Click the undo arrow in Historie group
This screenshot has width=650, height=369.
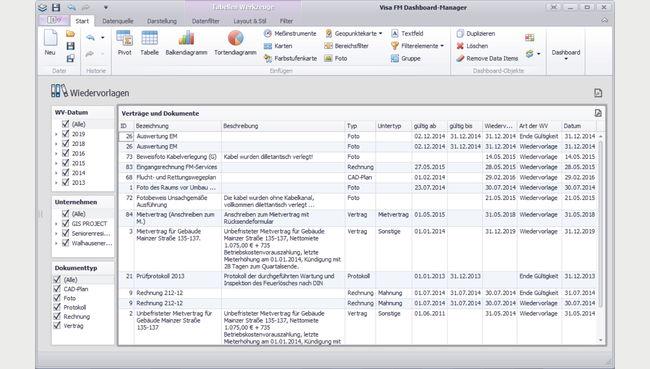tap(90, 38)
